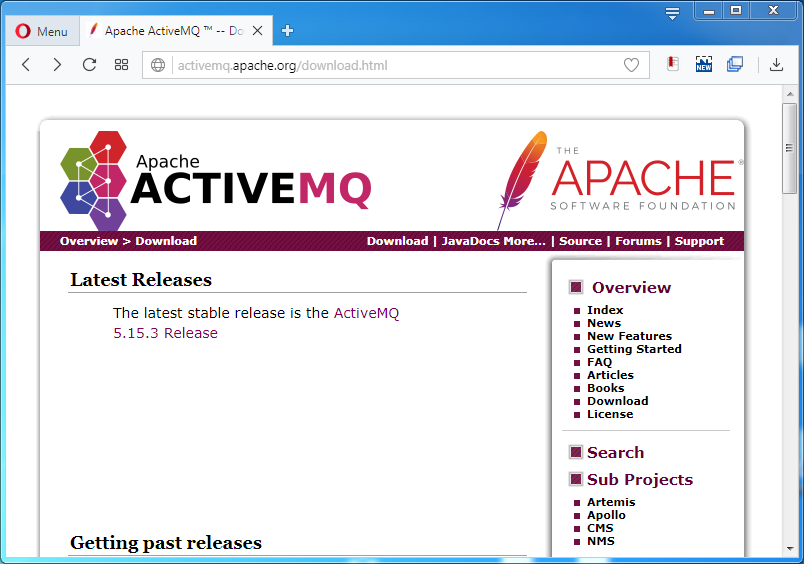Screen dimensions: 804x564
Task: Click the Overview sidebar heading
Action: (x=631, y=288)
